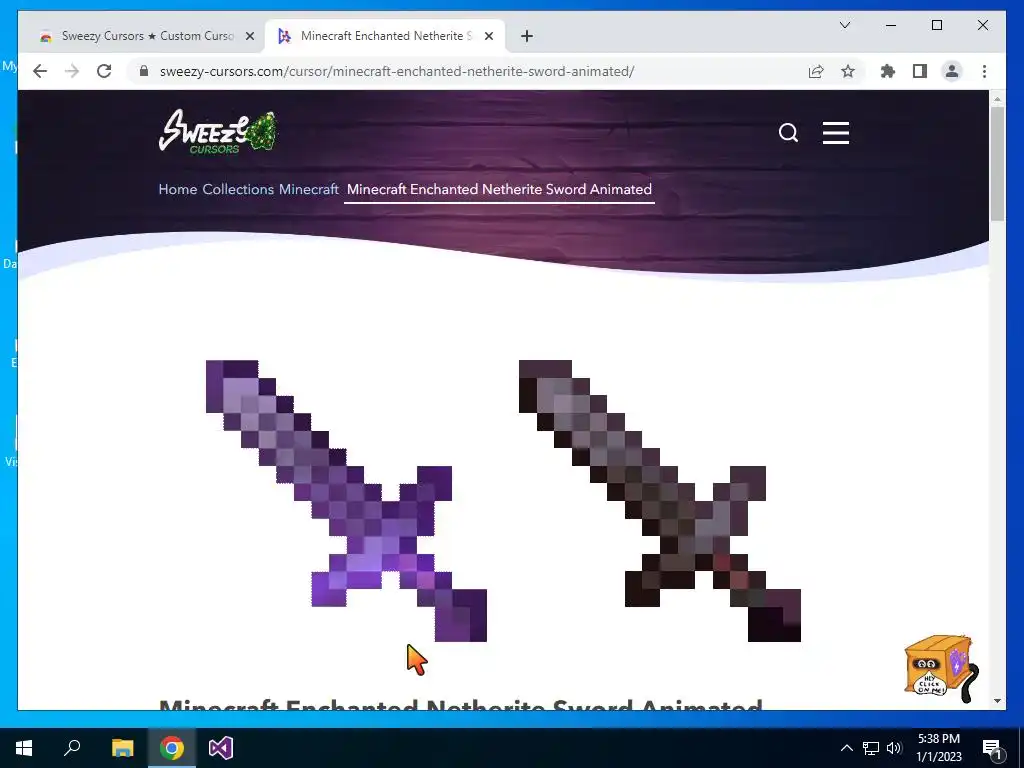The height and width of the screenshot is (768, 1024).
Task: Click the scrollbar up arrow
Action: [997, 99]
